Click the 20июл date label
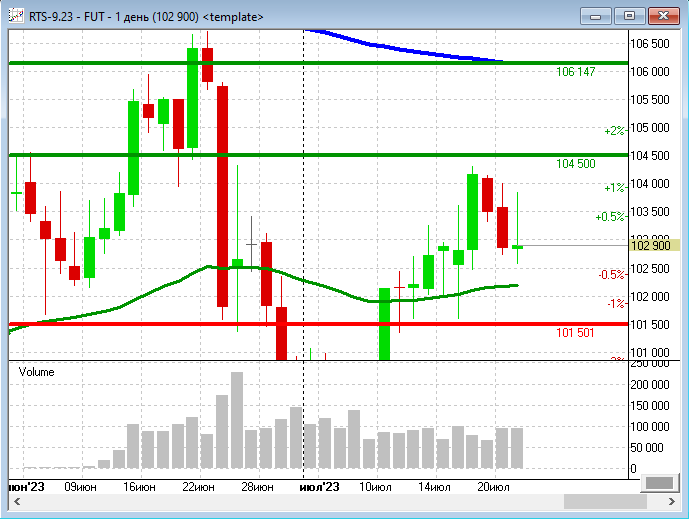689x519 pixels. tap(493, 487)
